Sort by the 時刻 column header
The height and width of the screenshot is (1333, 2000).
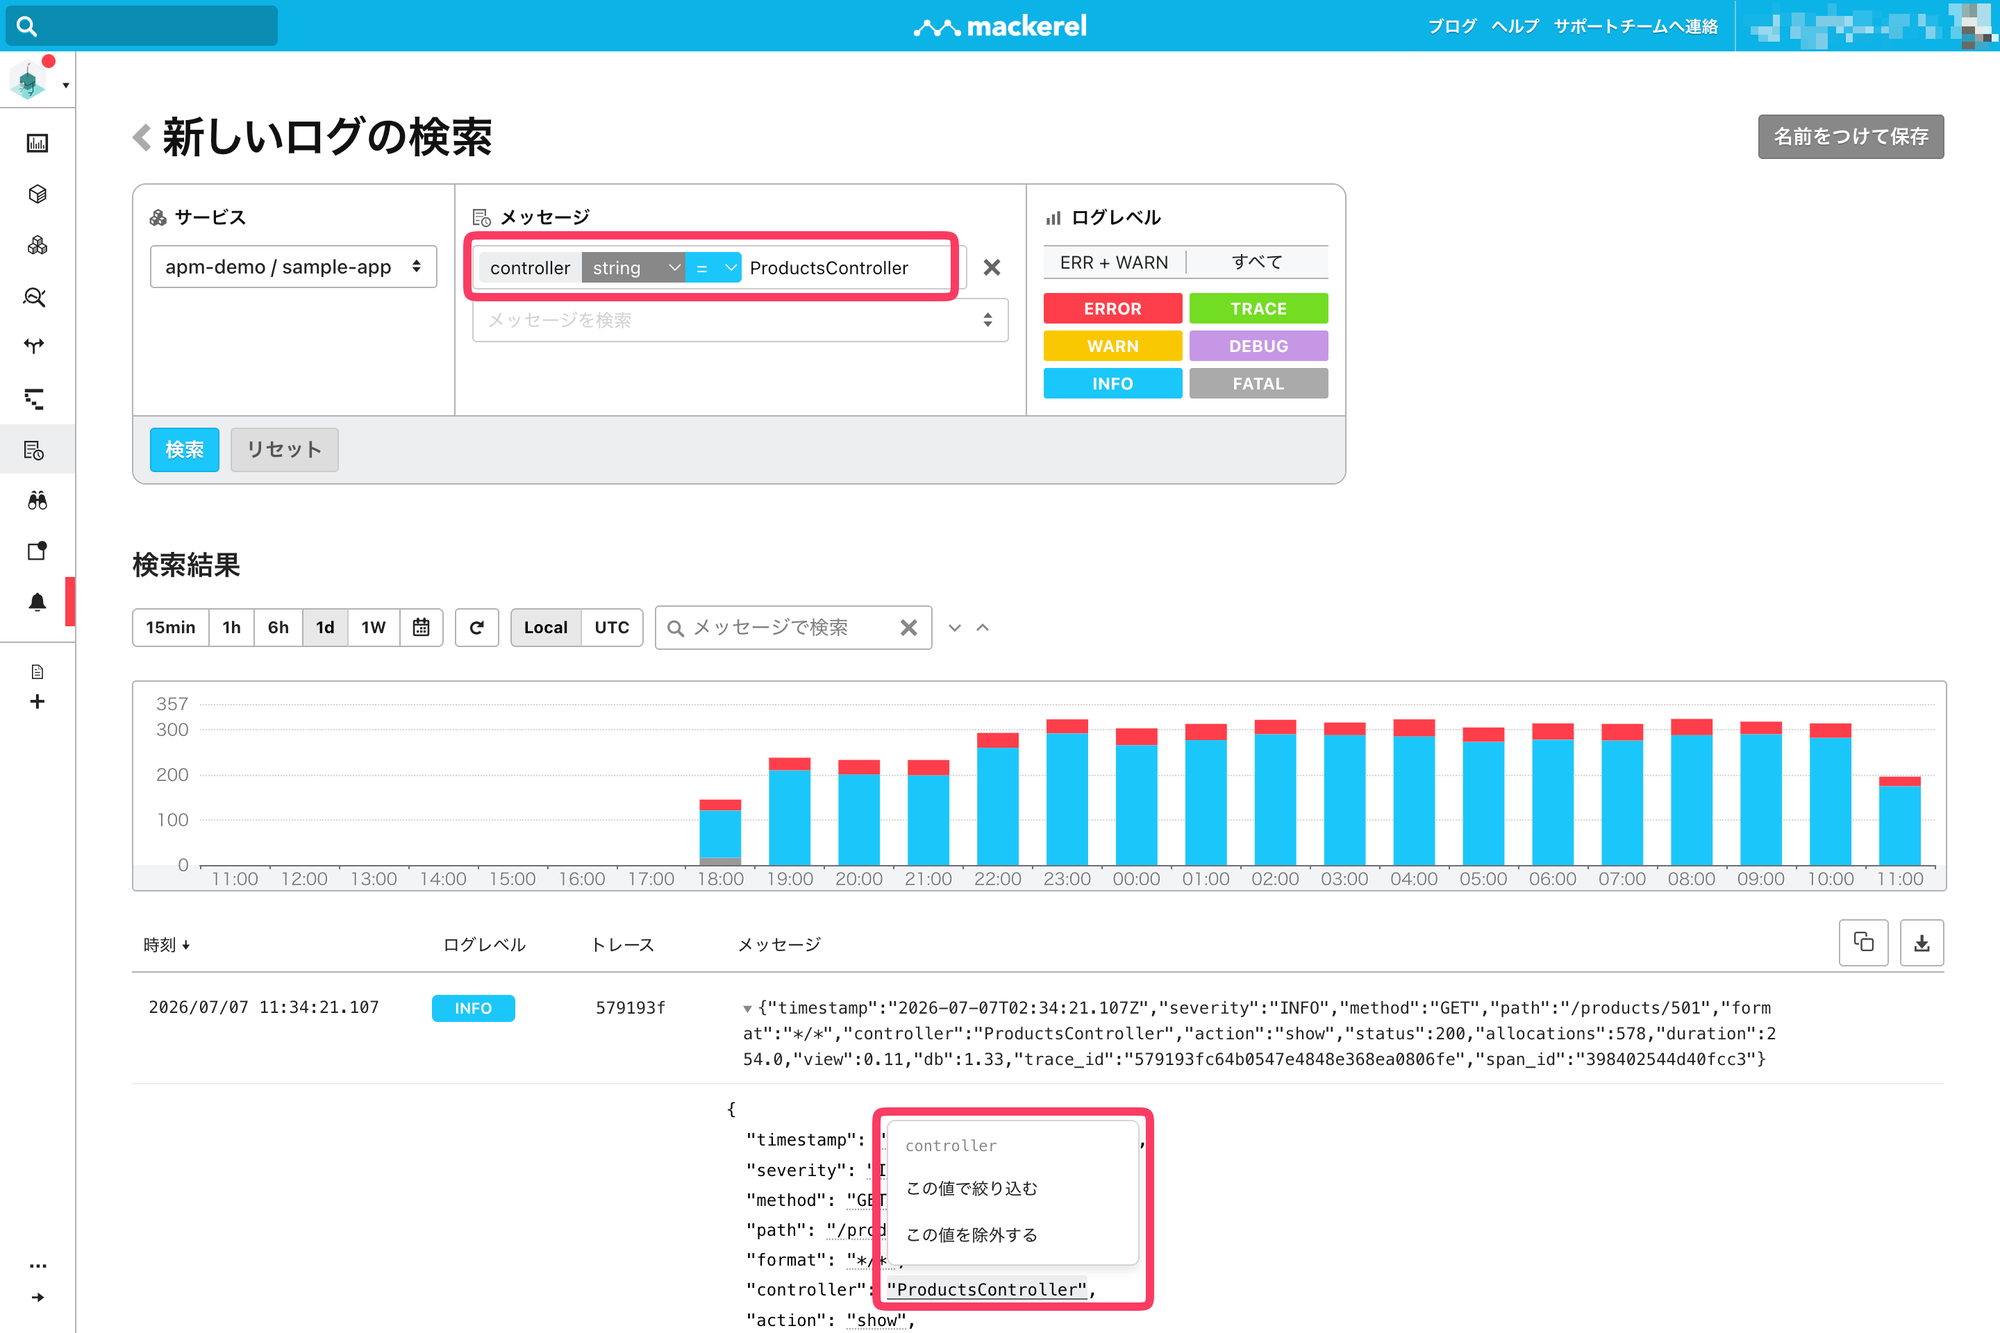(x=166, y=945)
